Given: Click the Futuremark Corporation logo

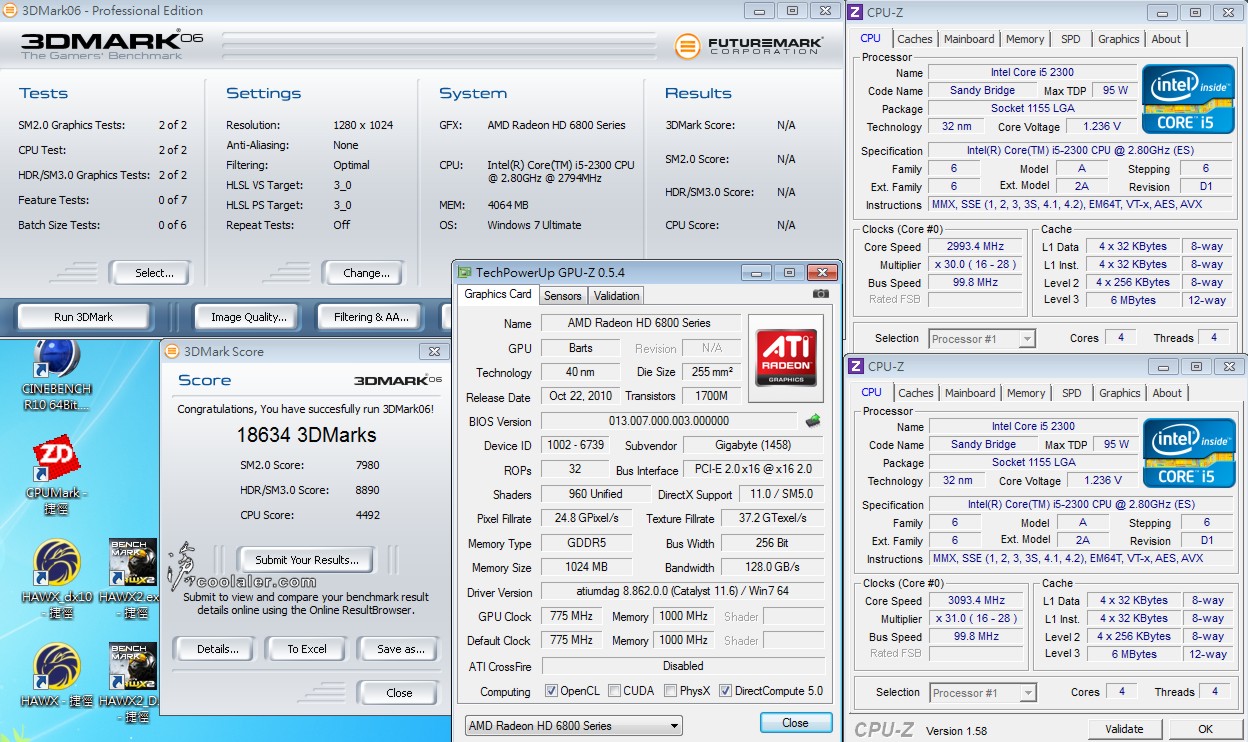Looking at the screenshot, I should pos(748,46).
